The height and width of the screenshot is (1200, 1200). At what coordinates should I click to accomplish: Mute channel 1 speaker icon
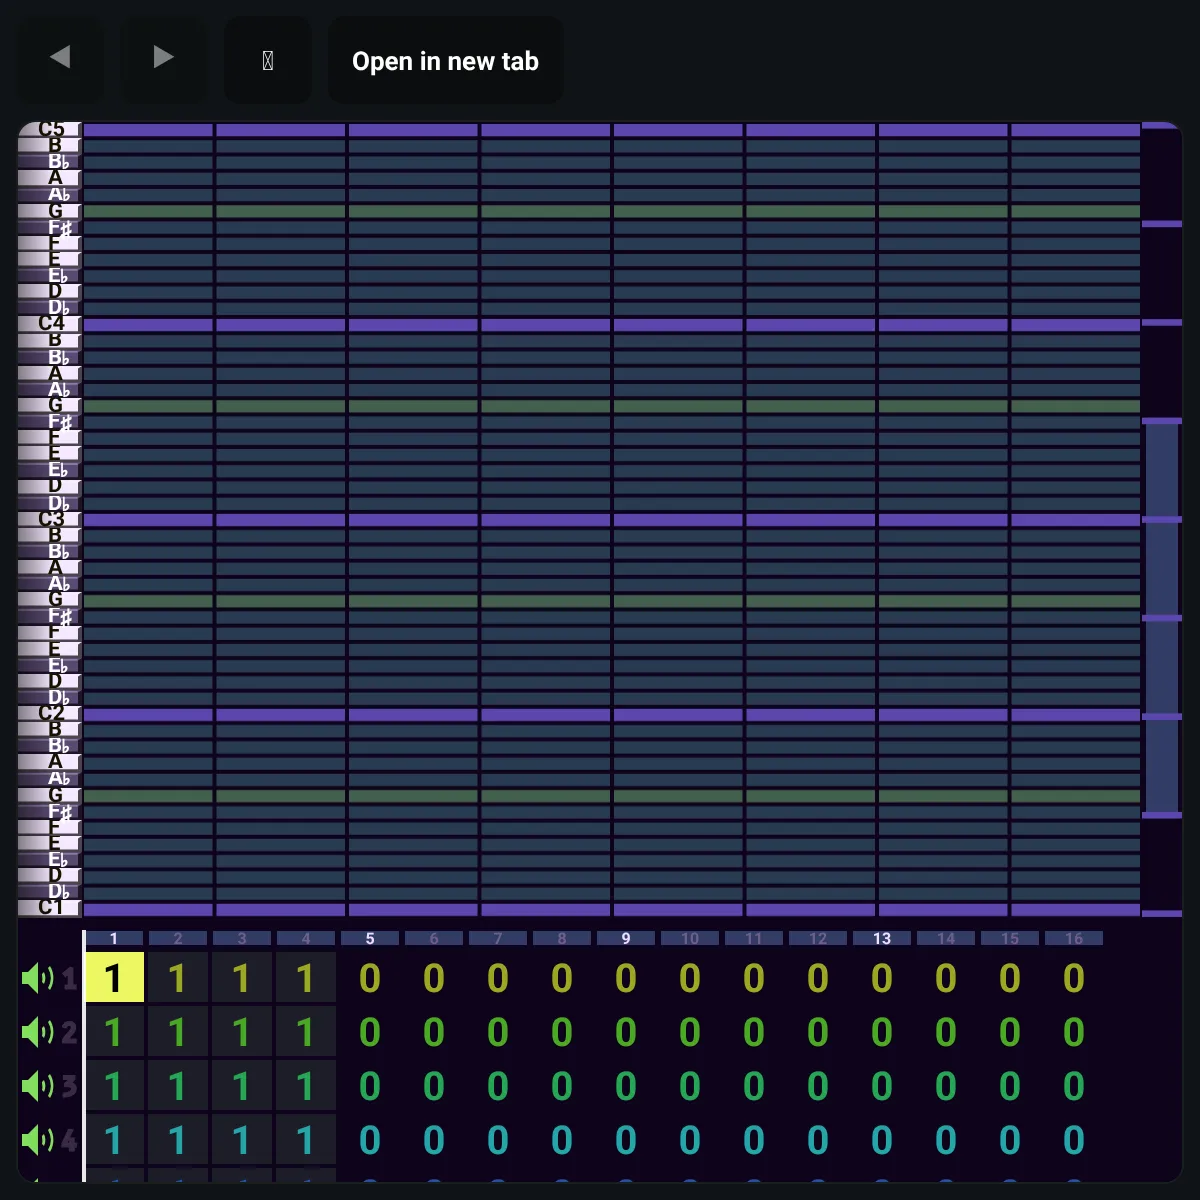click(38, 978)
